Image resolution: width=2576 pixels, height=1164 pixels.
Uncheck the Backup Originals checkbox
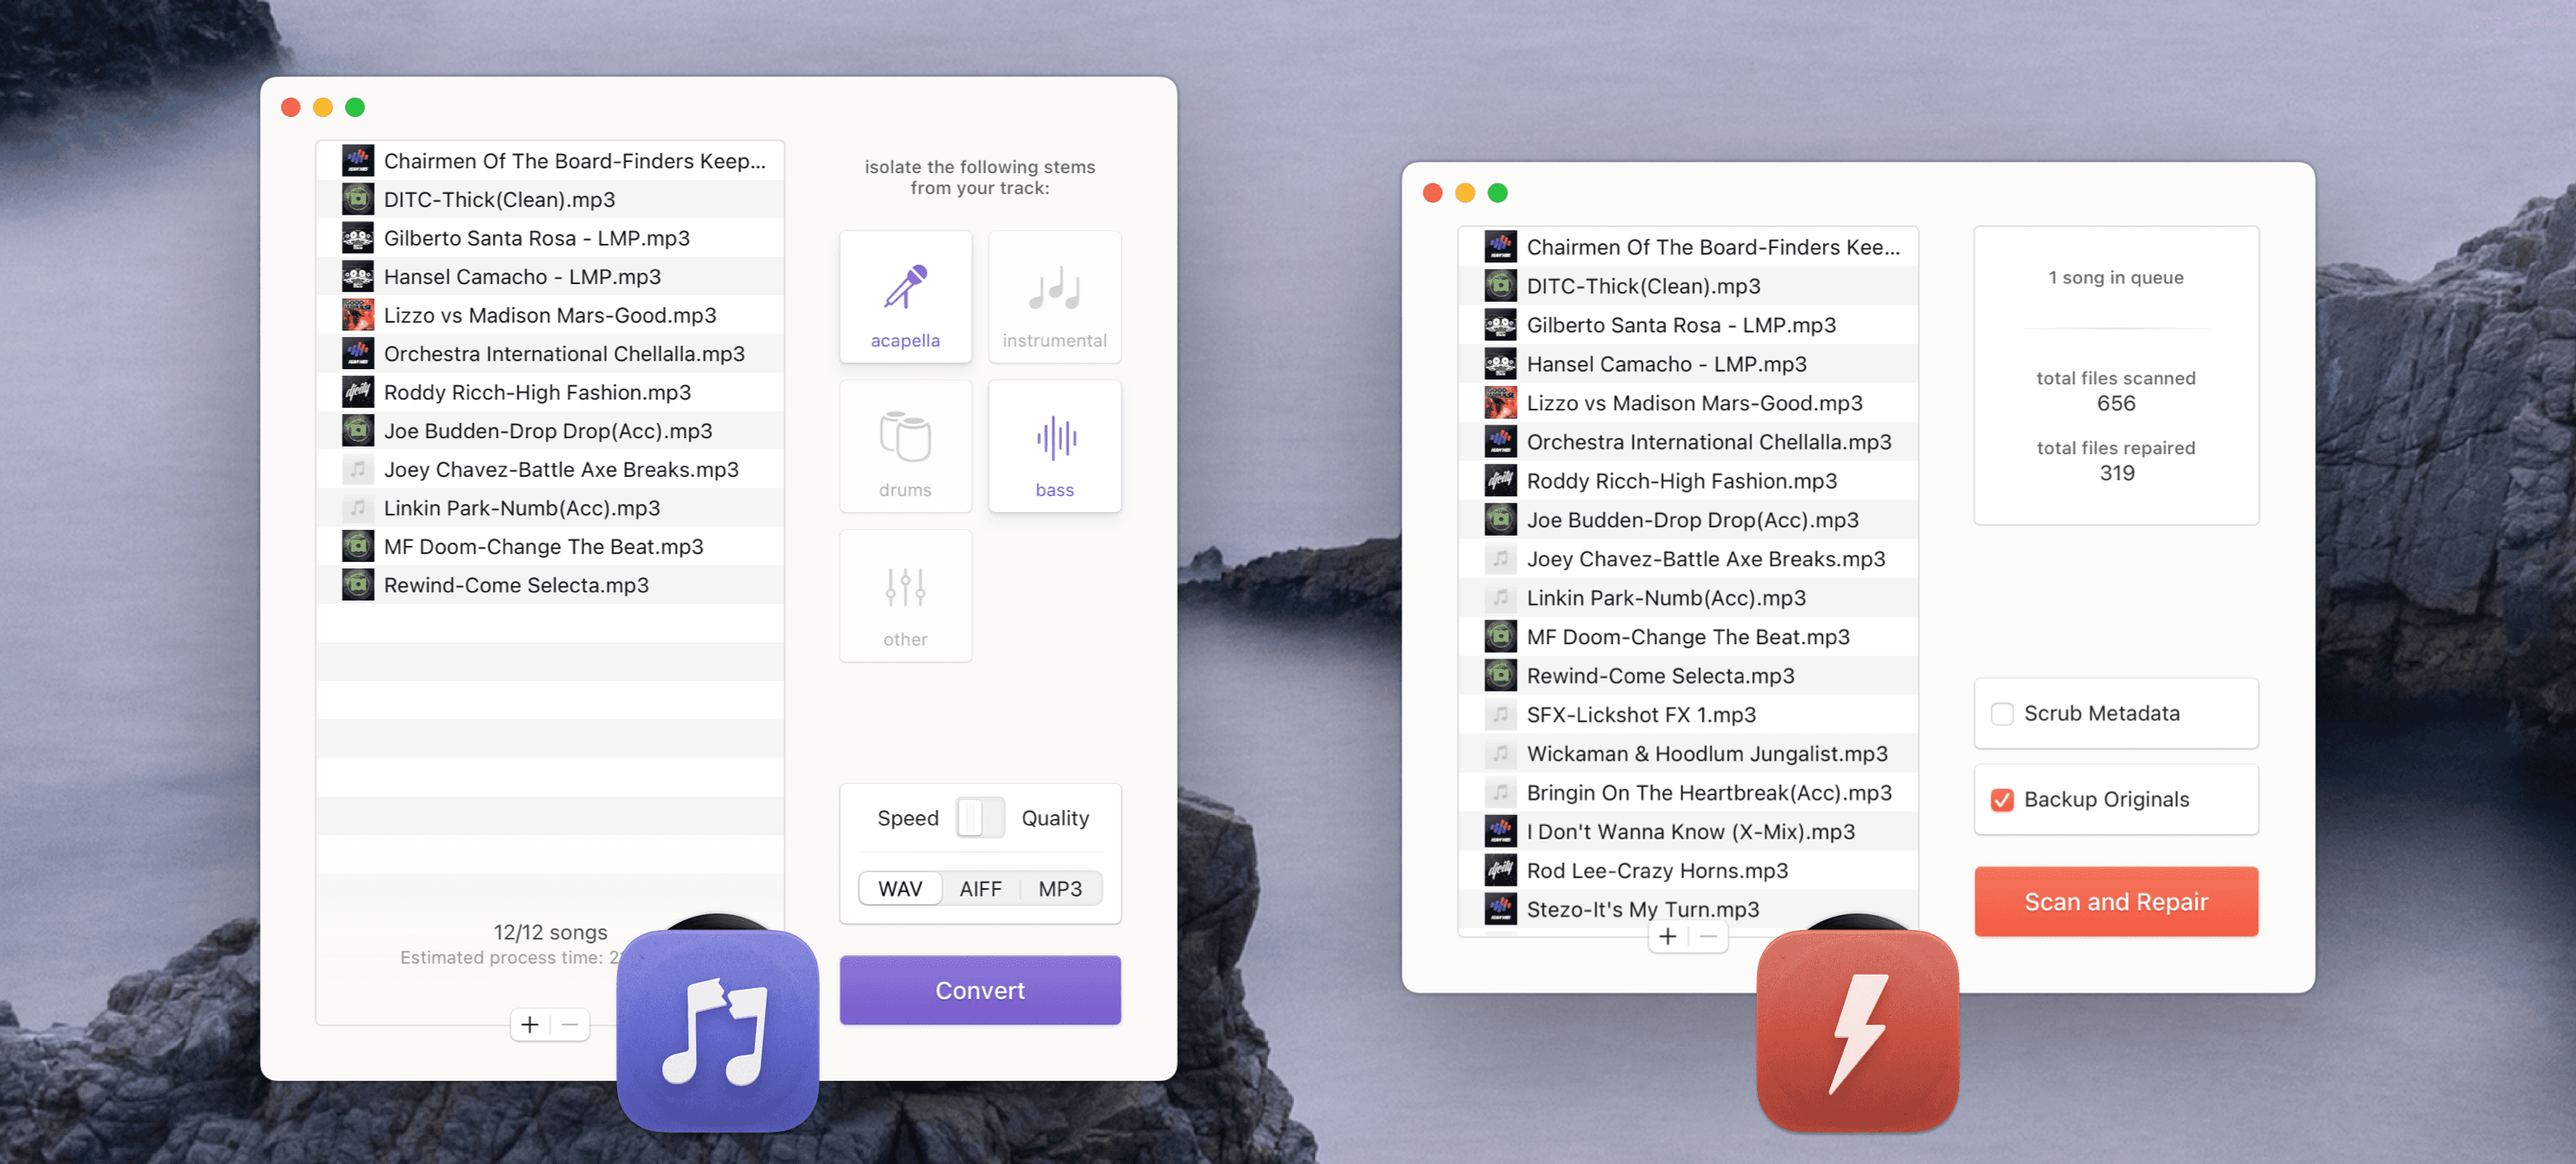point(2001,800)
